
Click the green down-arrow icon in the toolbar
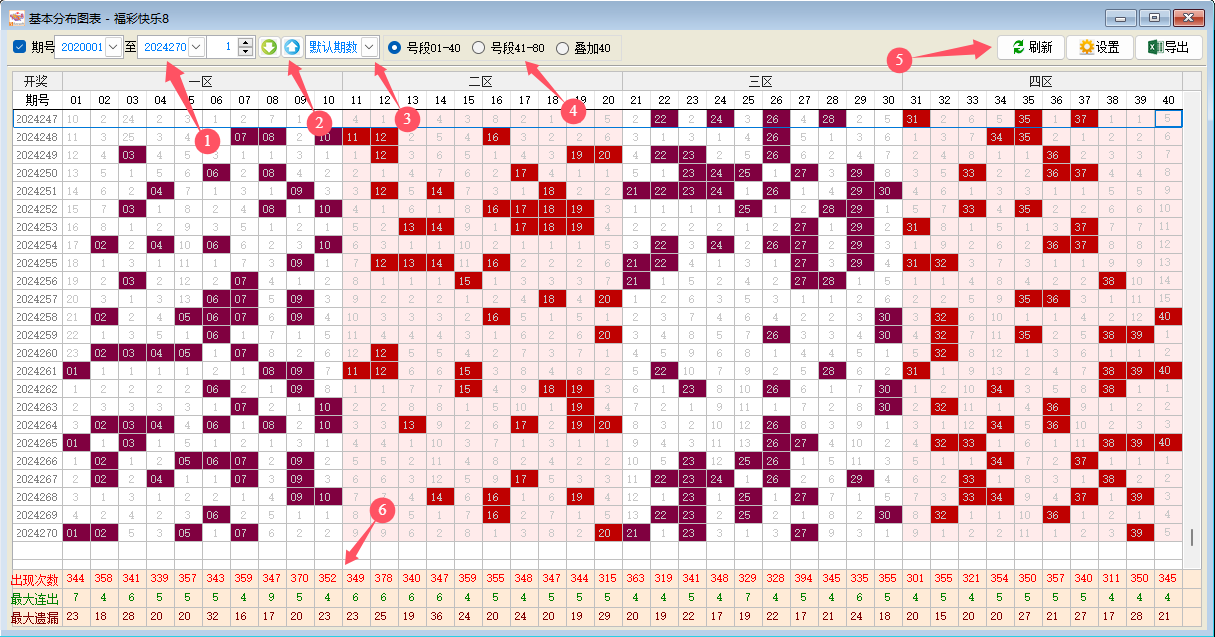(x=269, y=47)
